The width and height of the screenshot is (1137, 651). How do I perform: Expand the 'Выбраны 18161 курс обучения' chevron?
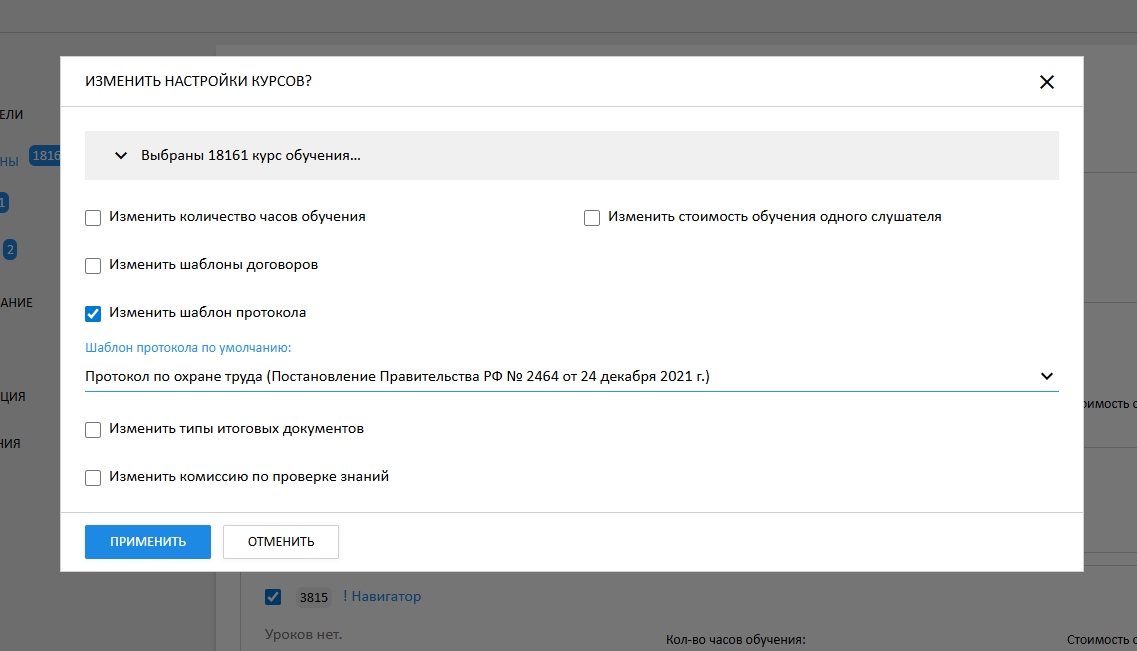tap(121, 156)
